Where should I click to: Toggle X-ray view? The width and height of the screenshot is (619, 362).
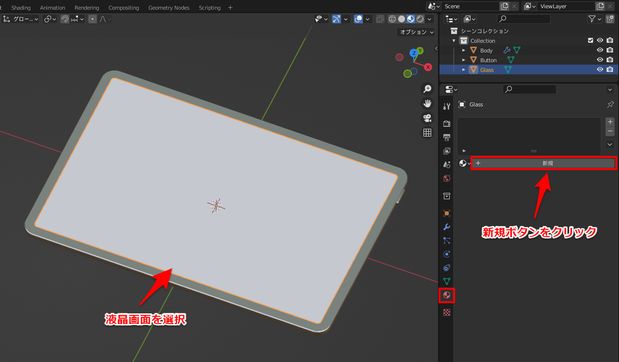[x=380, y=19]
